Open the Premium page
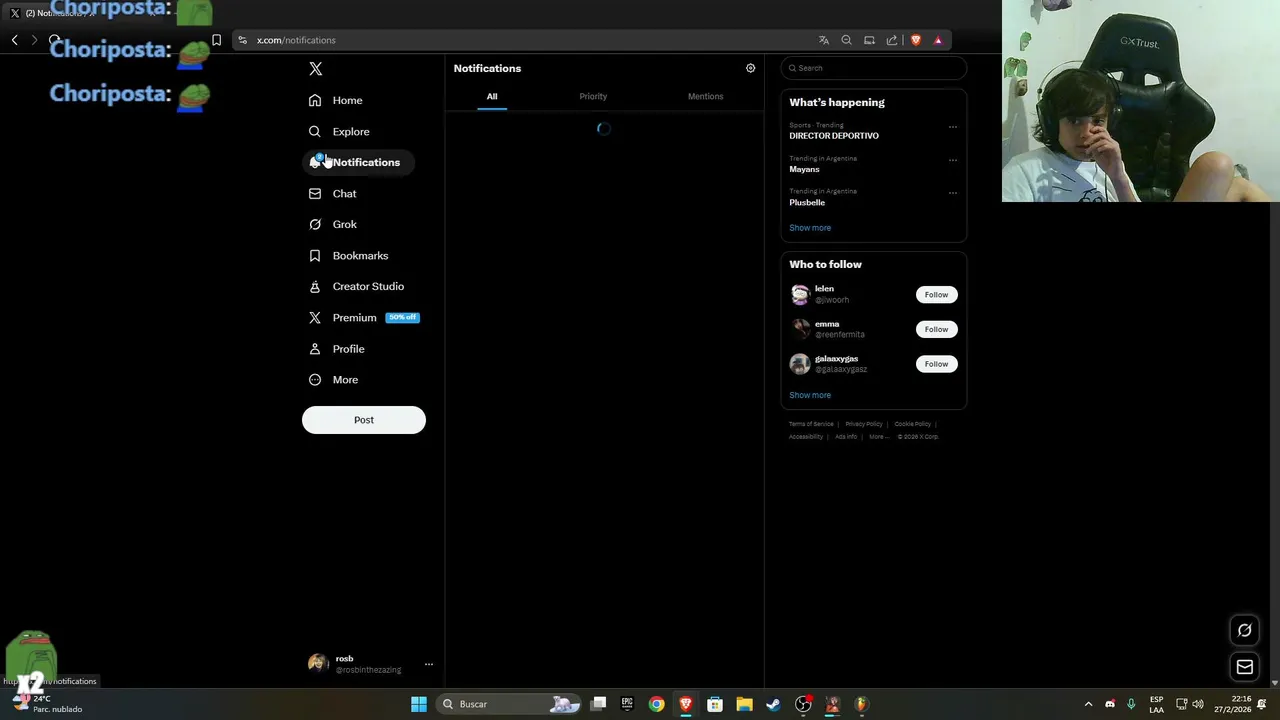The image size is (1280, 720). click(364, 317)
